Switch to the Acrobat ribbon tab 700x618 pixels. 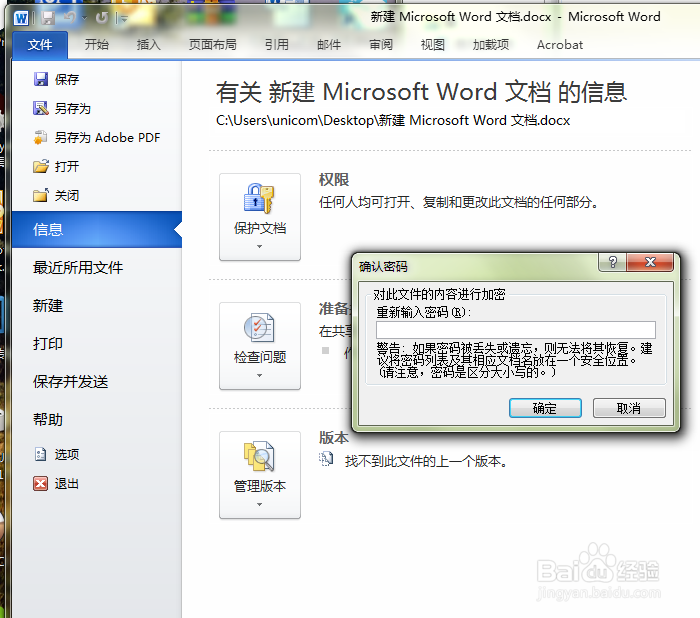(560, 45)
